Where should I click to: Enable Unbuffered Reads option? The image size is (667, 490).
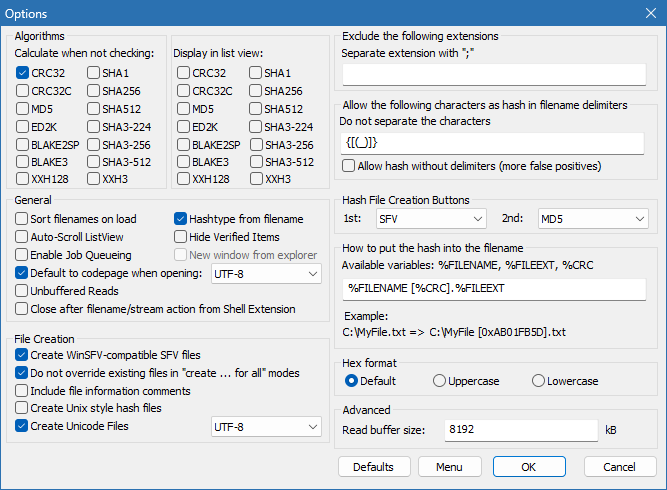point(23,291)
